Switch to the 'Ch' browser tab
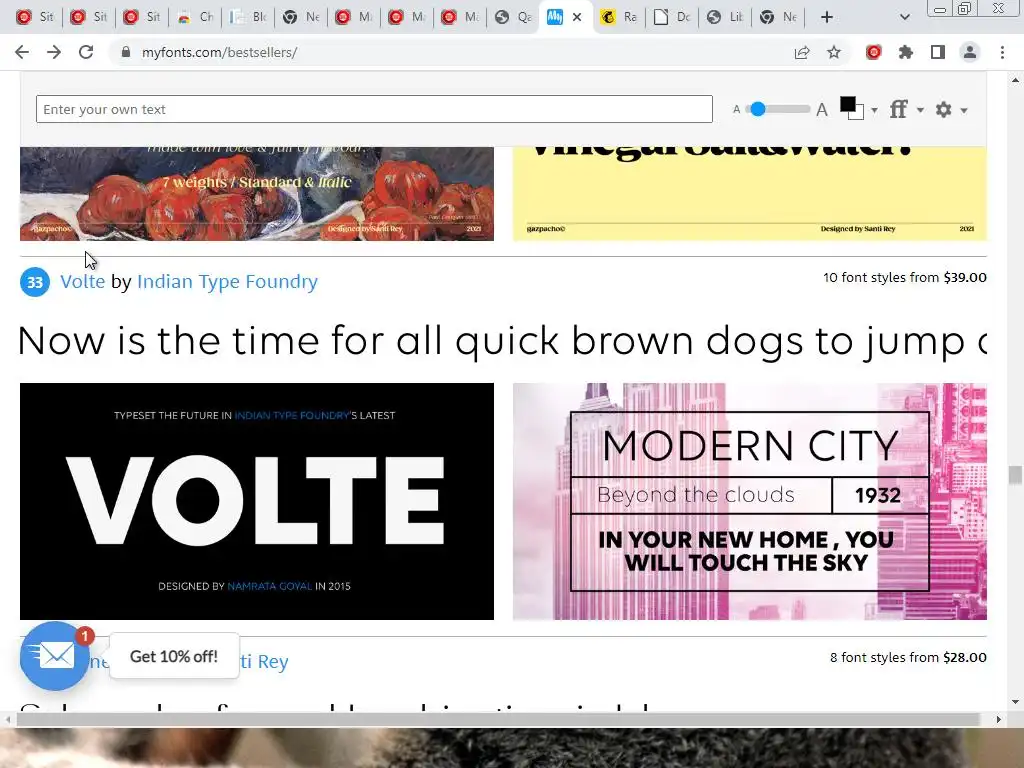The image size is (1024, 768). coord(195,17)
